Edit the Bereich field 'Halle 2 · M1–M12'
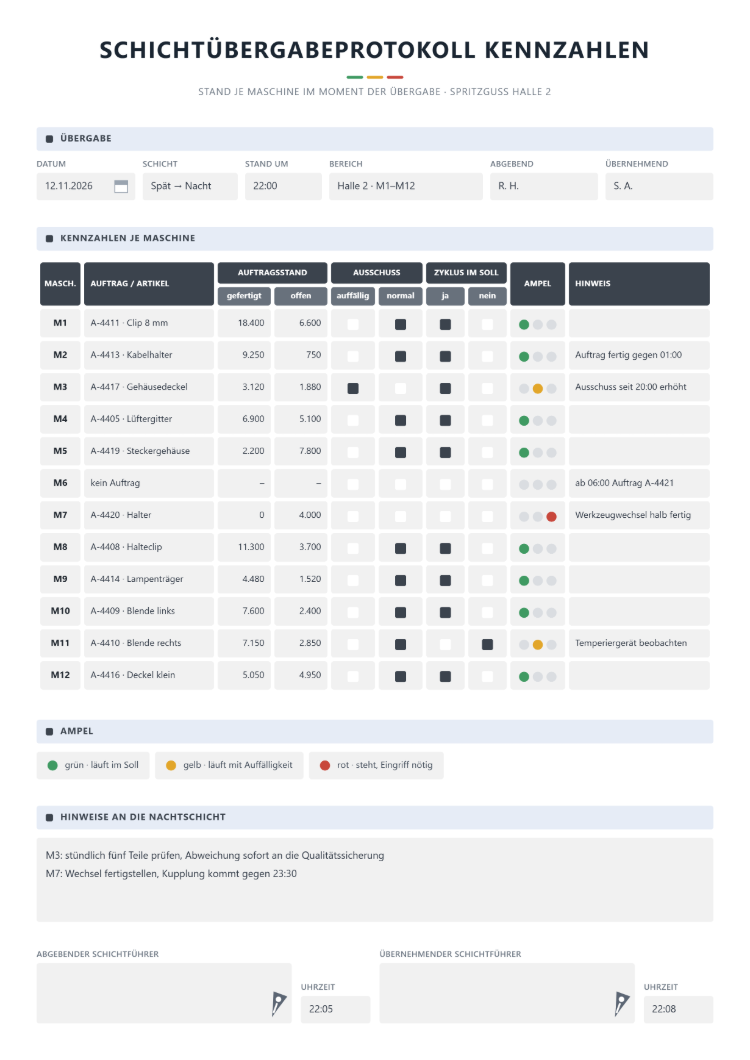750x1060 pixels. 406,187
